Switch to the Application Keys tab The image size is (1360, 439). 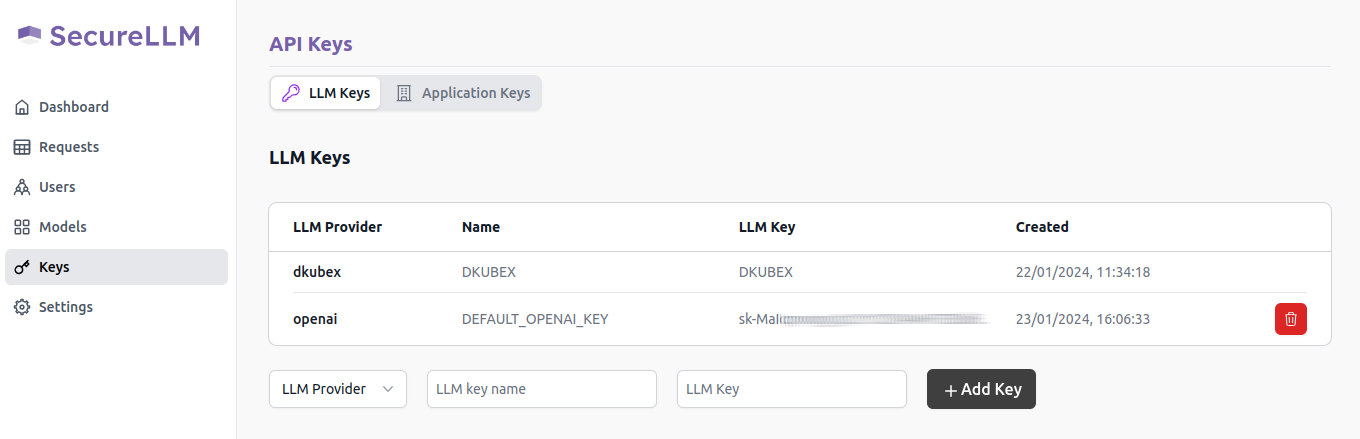[x=462, y=93]
